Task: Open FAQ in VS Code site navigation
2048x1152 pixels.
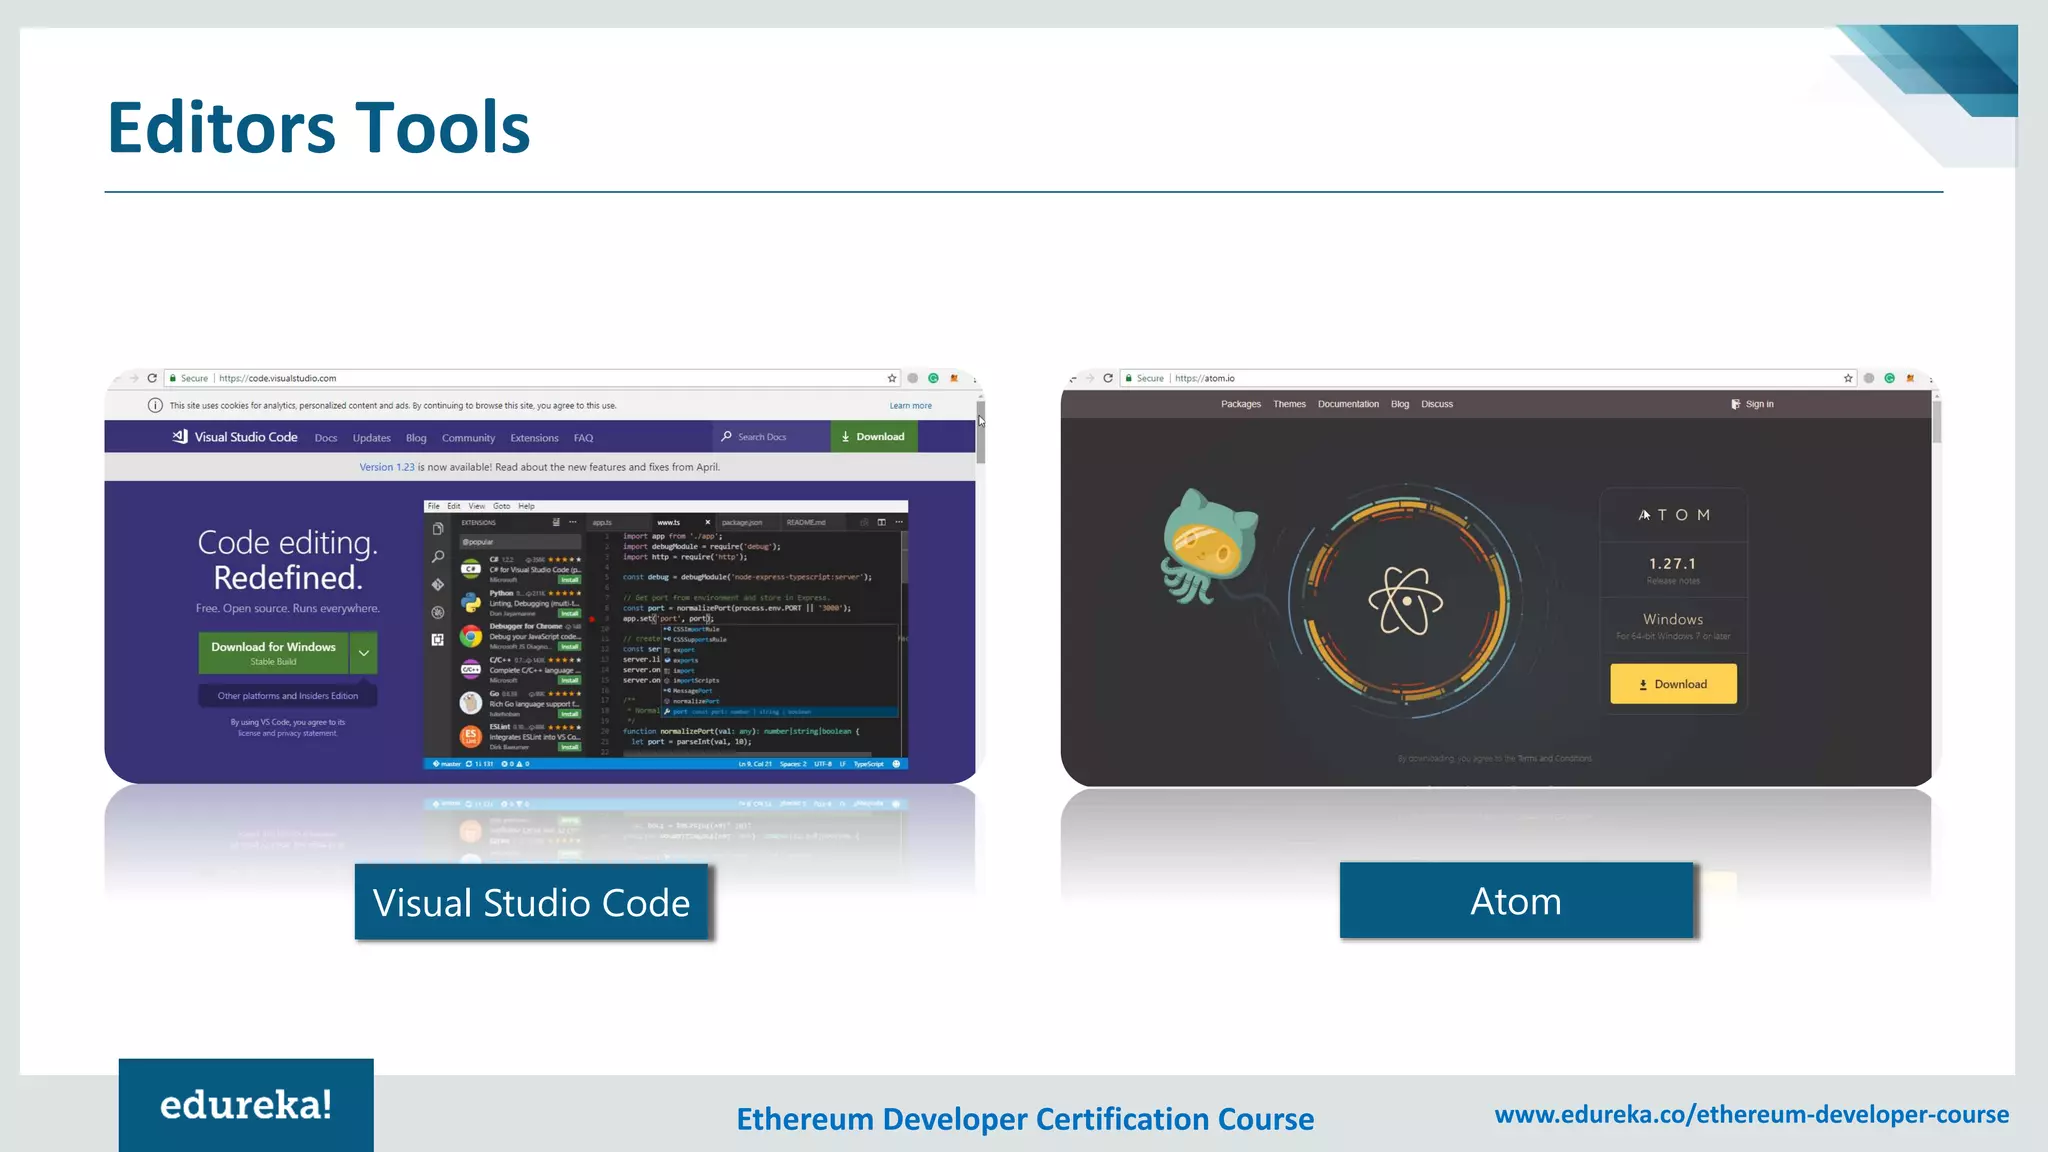Action: [x=583, y=438]
